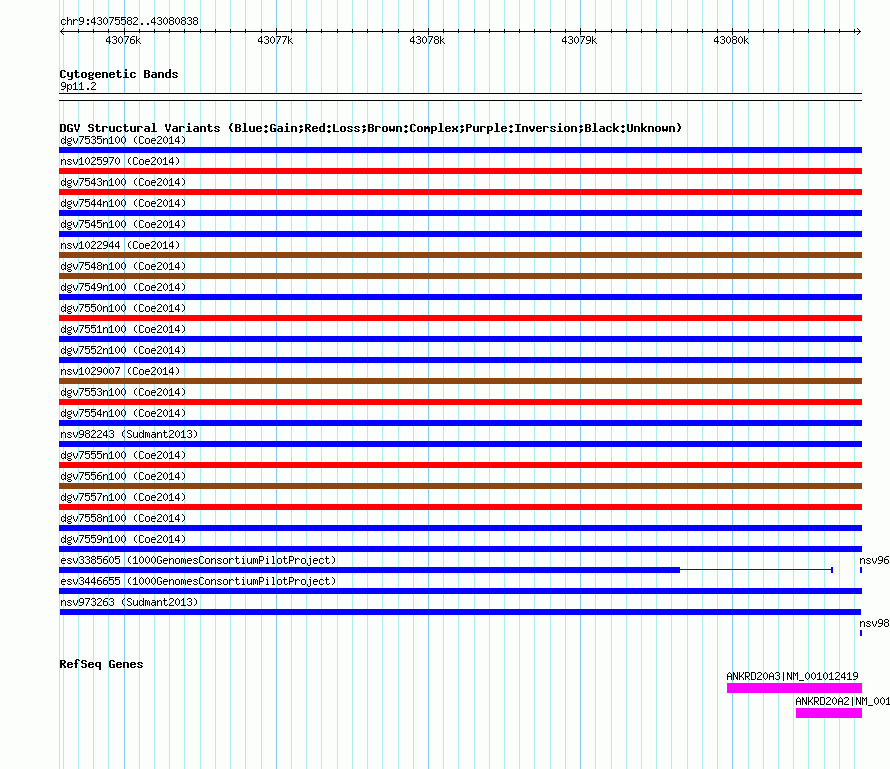Click the brown nsv1022944 complex variant bar
The width and height of the screenshot is (890, 769).
[x=460, y=255]
